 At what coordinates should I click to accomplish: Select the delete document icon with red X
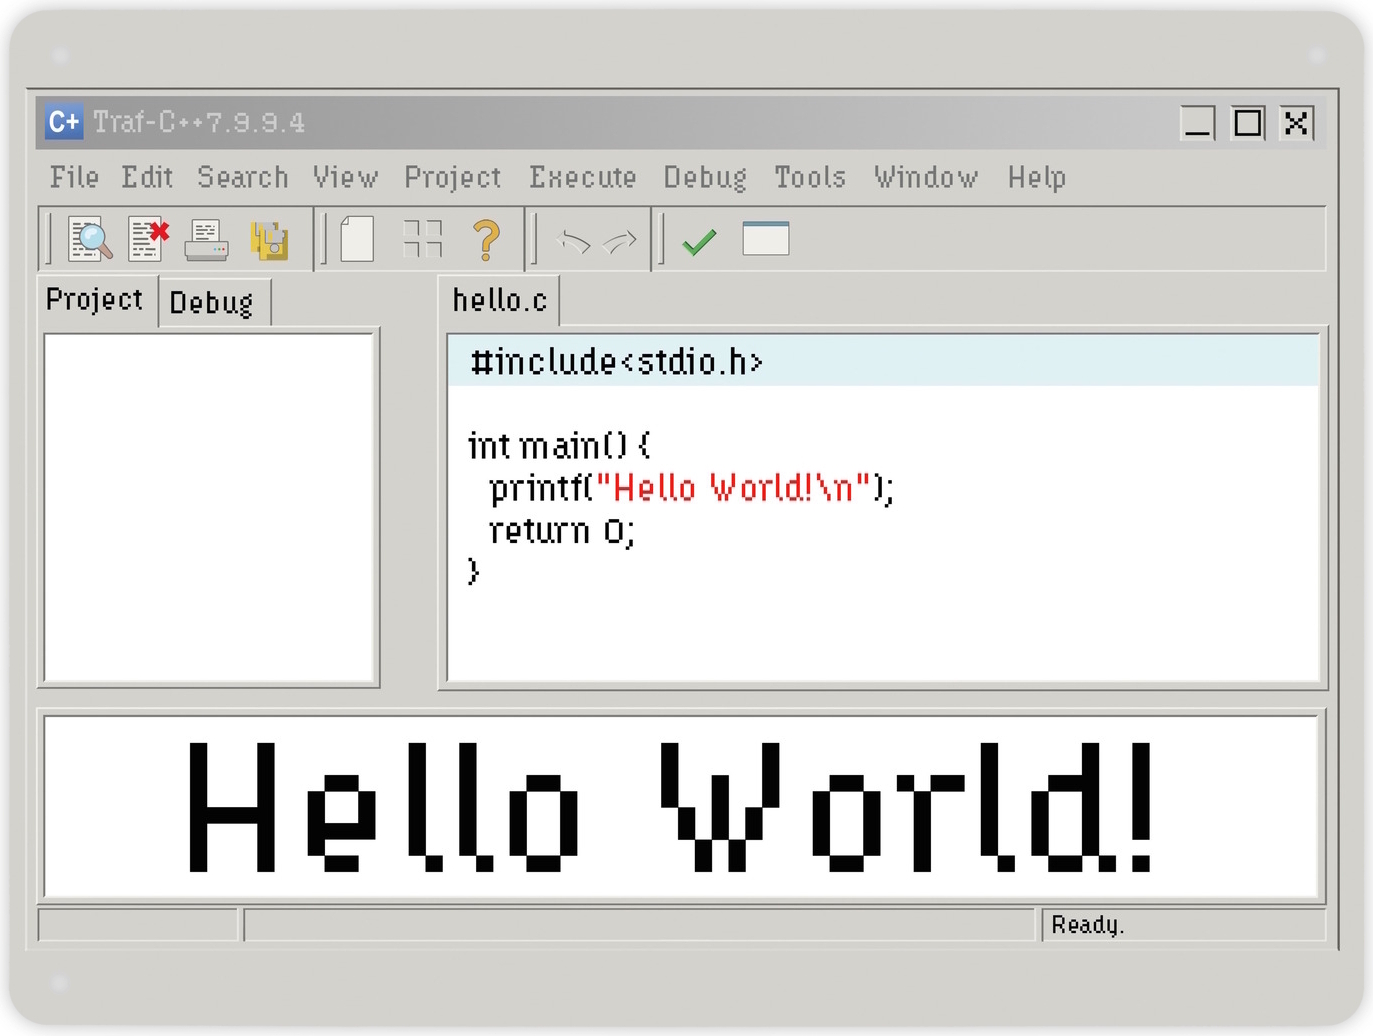pyautogui.click(x=147, y=239)
